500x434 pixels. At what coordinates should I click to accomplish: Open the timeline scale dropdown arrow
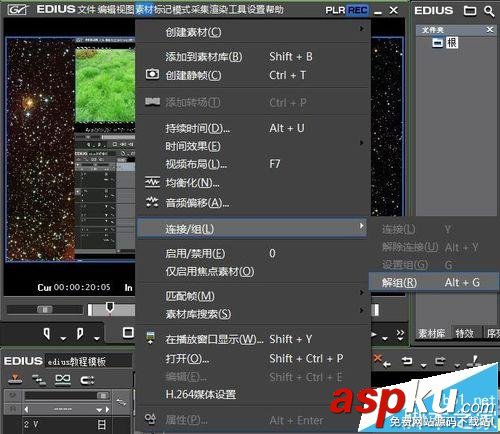coord(99,410)
